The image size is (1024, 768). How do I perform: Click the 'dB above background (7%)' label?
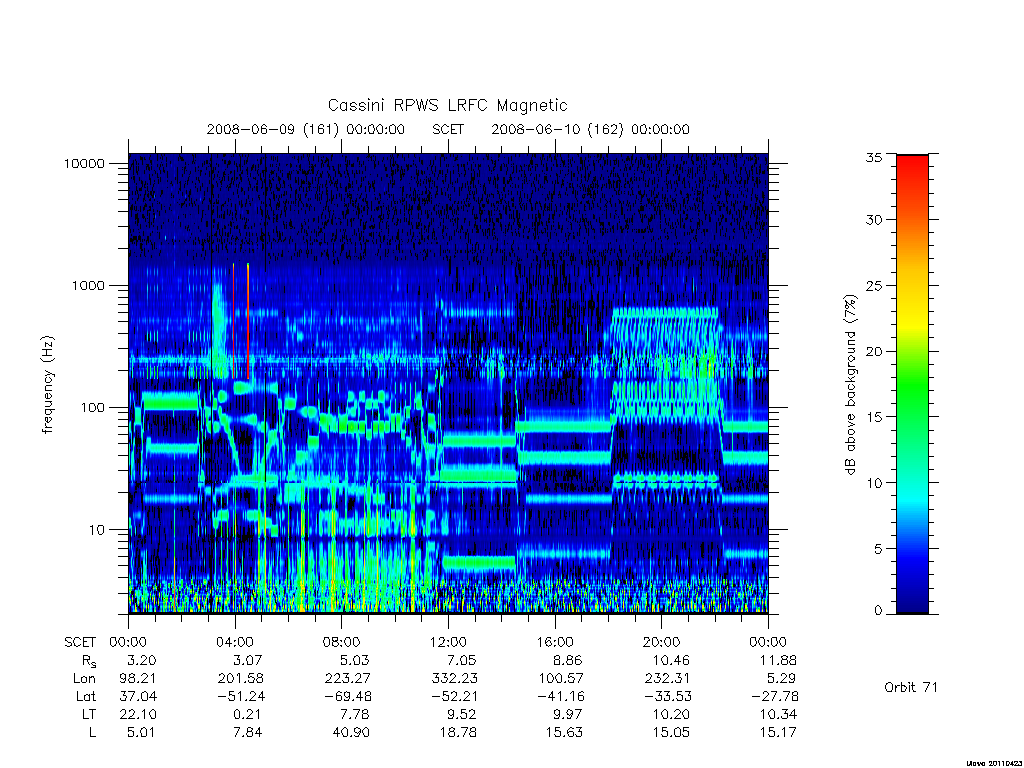(x=850, y=385)
